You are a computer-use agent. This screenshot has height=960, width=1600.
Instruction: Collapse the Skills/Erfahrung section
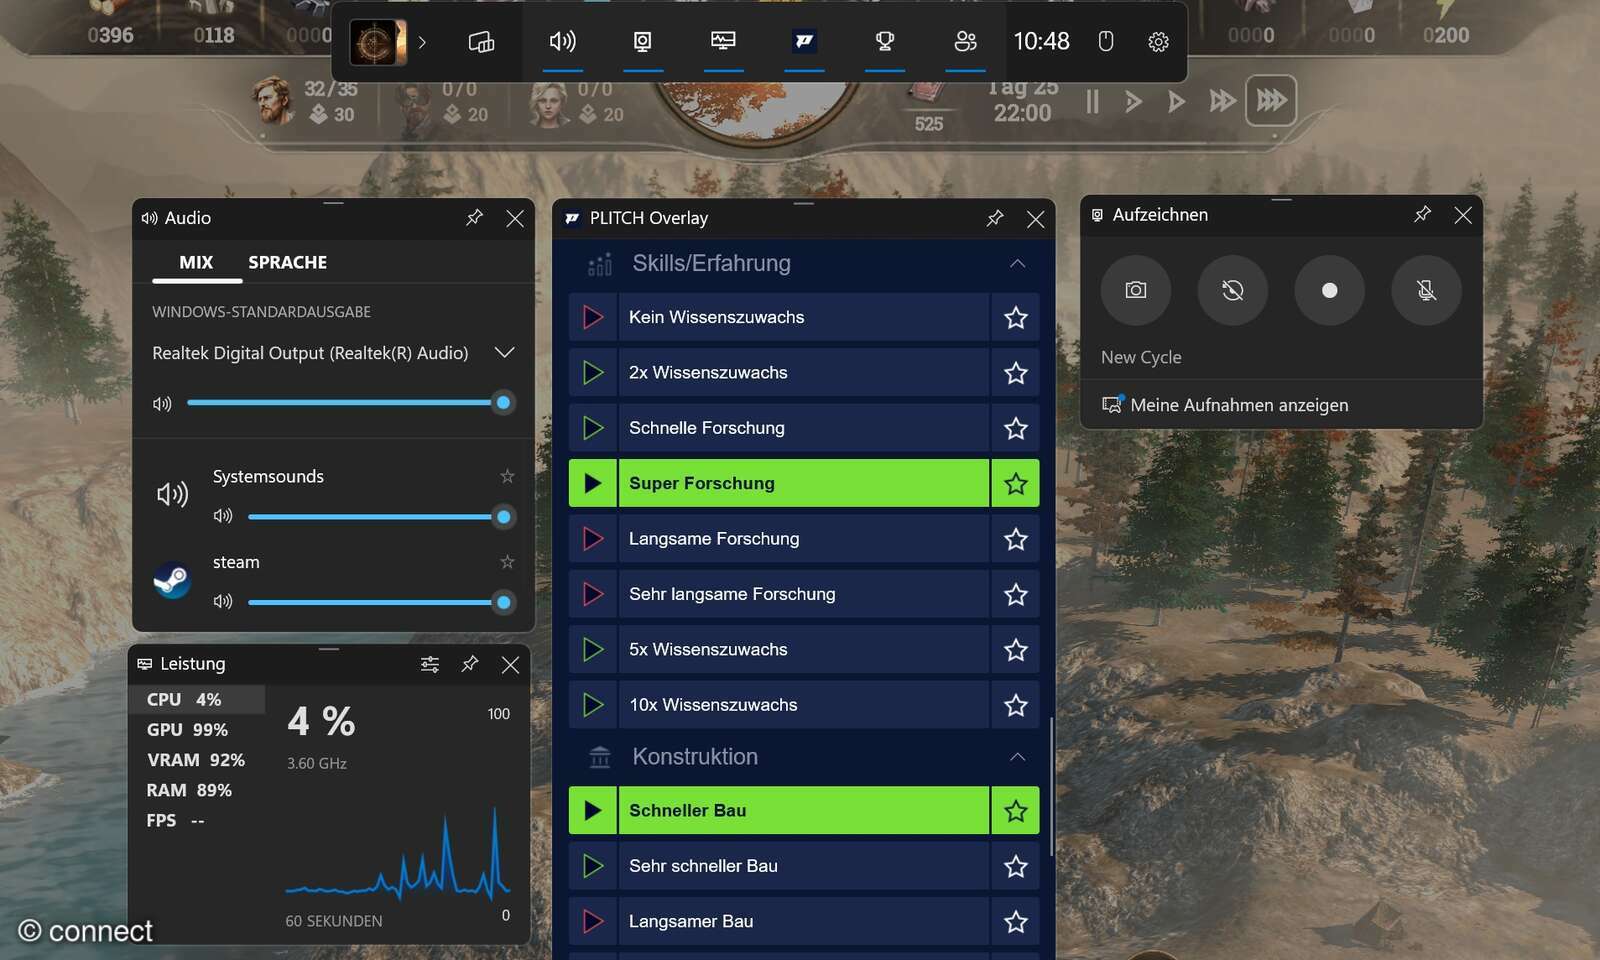click(x=1017, y=263)
